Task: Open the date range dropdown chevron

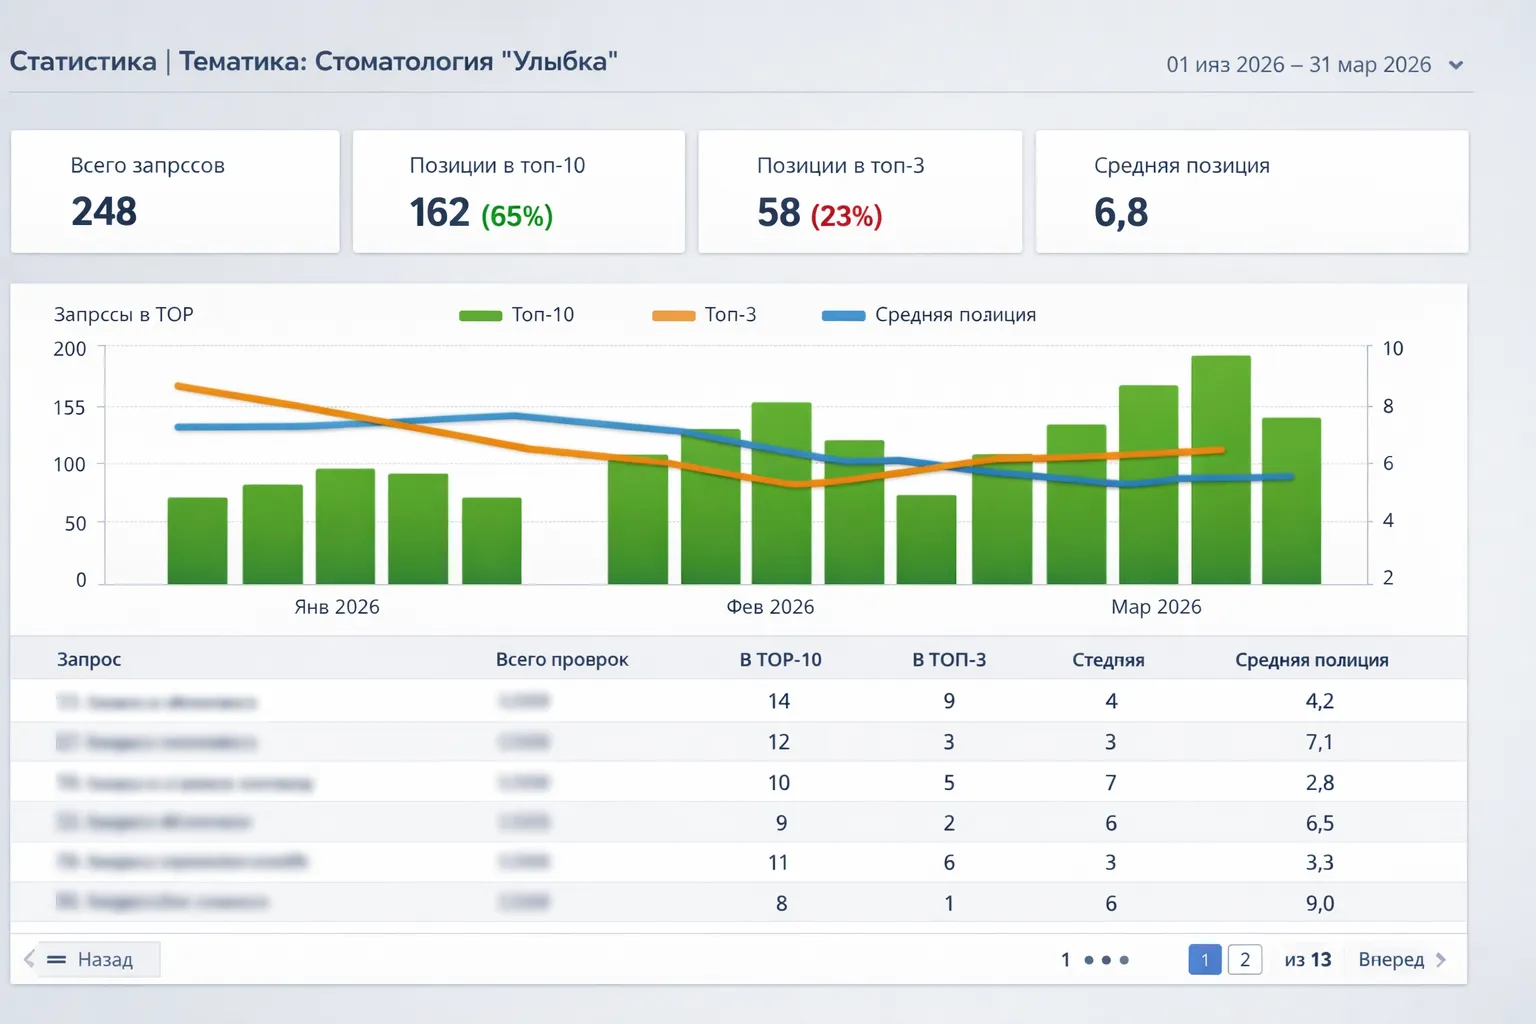Action: [1456, 65]
